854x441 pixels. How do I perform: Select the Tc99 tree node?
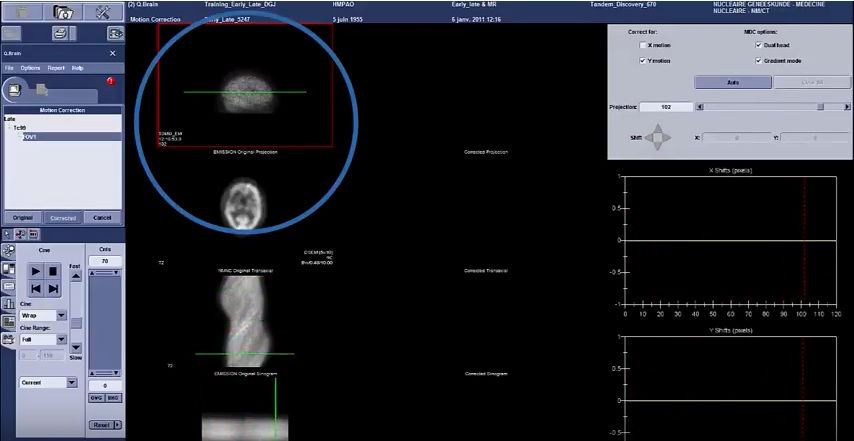(x=20, y=128)
